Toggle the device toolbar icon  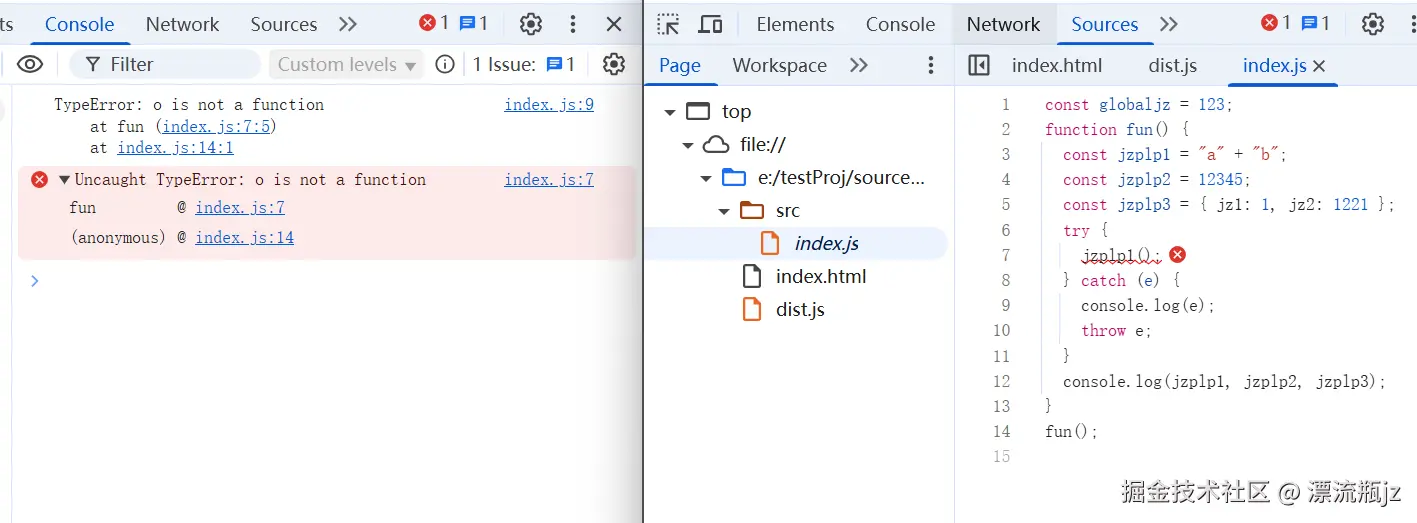tap(710, 24)
